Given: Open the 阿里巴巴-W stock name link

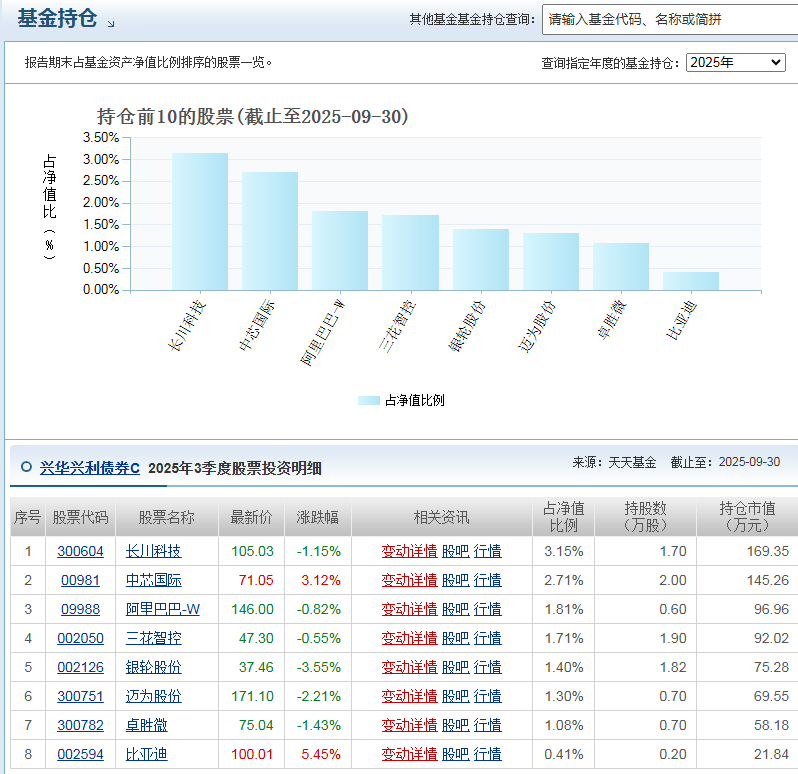Looking at the screenshot, I should tap(163, 609).
